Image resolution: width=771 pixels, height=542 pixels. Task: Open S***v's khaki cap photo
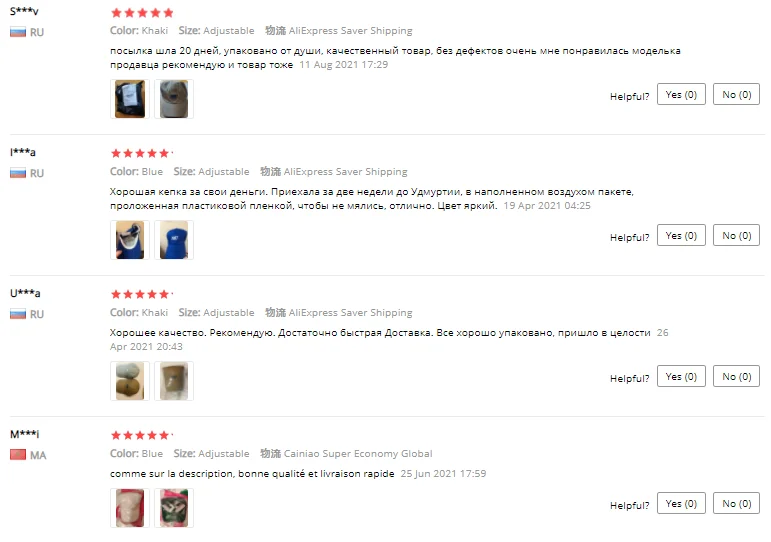[x=174, y=99]
